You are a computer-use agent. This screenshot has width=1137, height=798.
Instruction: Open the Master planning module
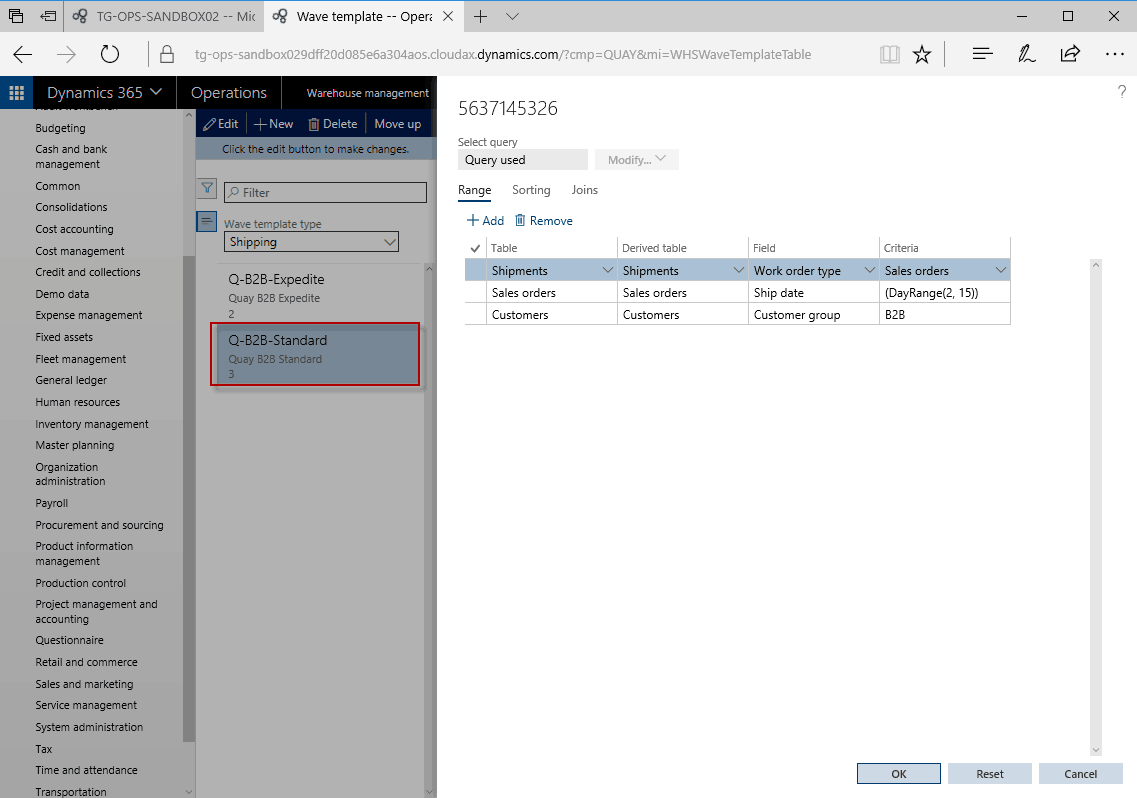[75, 445]
